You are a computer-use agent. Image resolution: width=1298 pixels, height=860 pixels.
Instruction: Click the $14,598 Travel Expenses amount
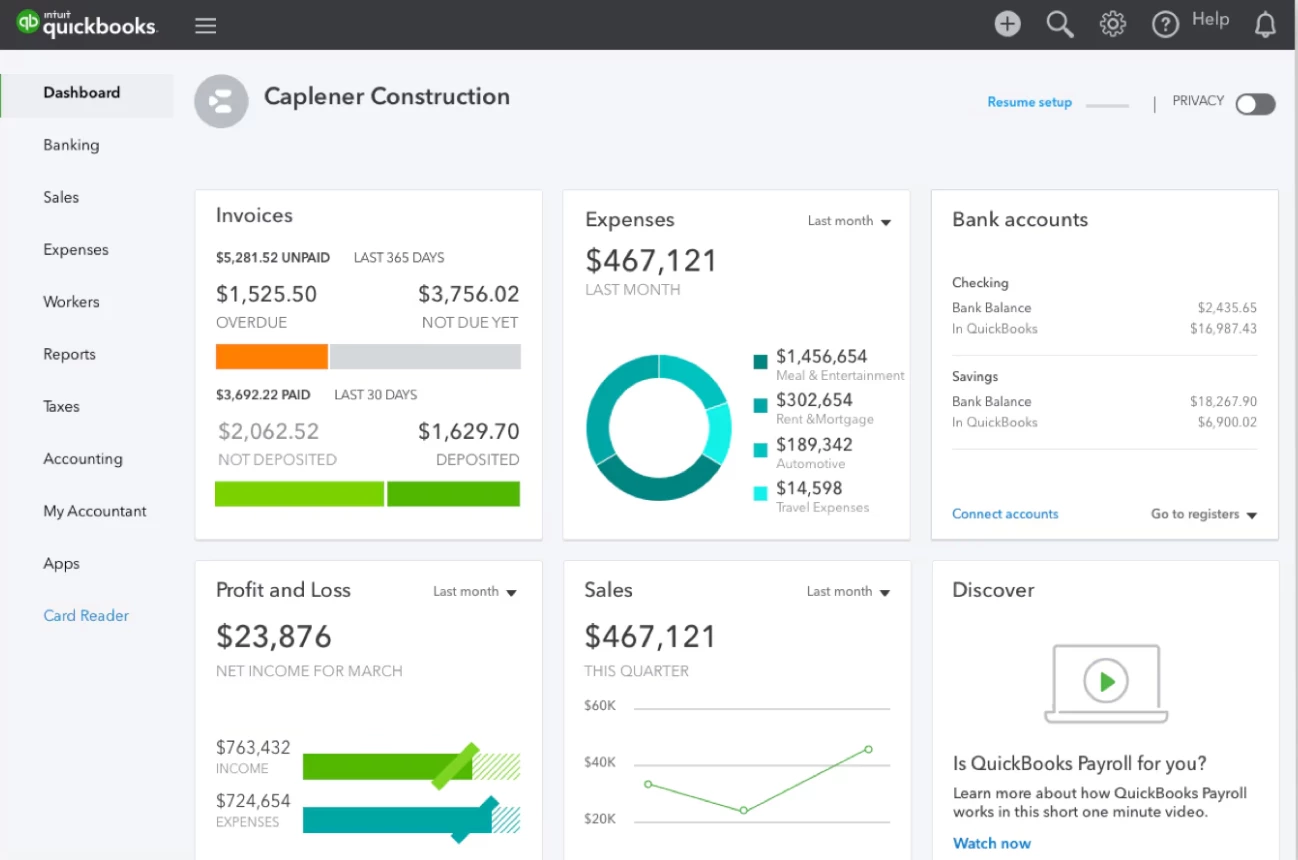tap(809, 489)
